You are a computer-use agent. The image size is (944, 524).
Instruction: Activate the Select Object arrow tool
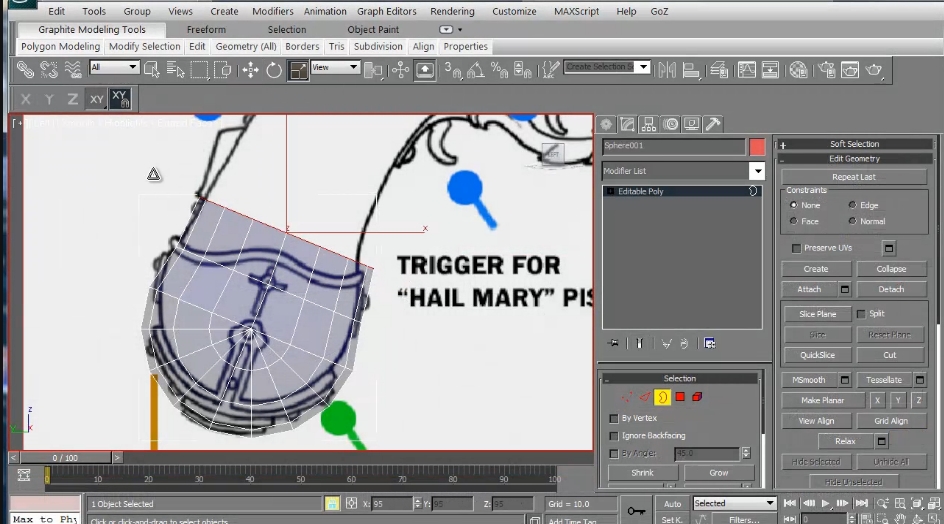click(152, 70)
